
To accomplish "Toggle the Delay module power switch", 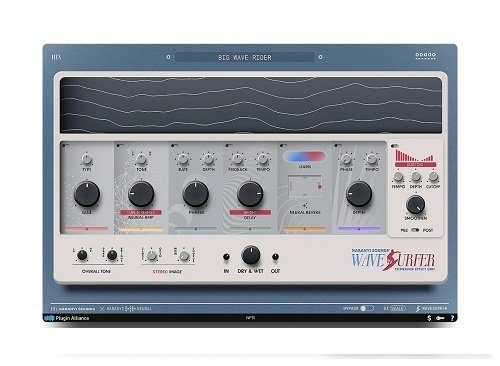I will 229,145.
